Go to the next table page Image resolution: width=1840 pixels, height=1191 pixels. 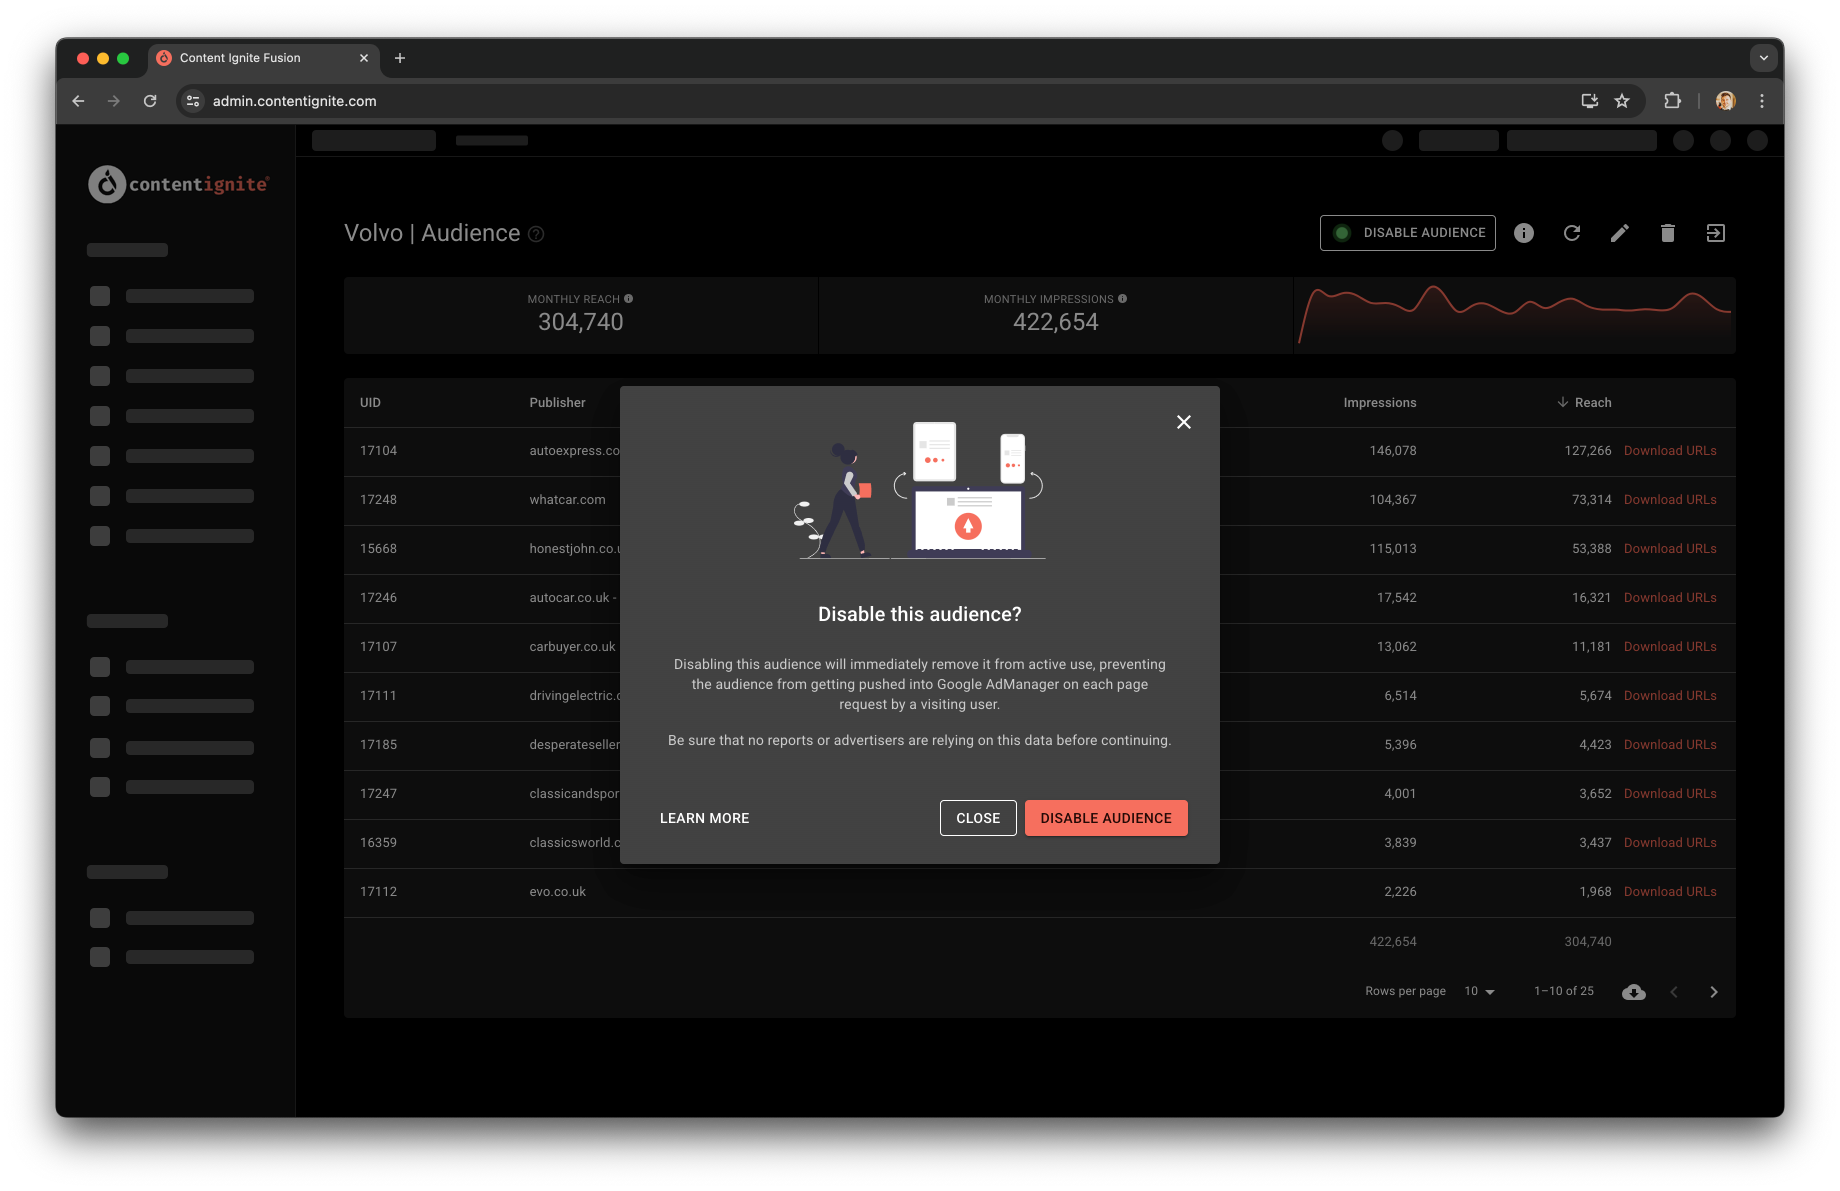coord(1714,992)
